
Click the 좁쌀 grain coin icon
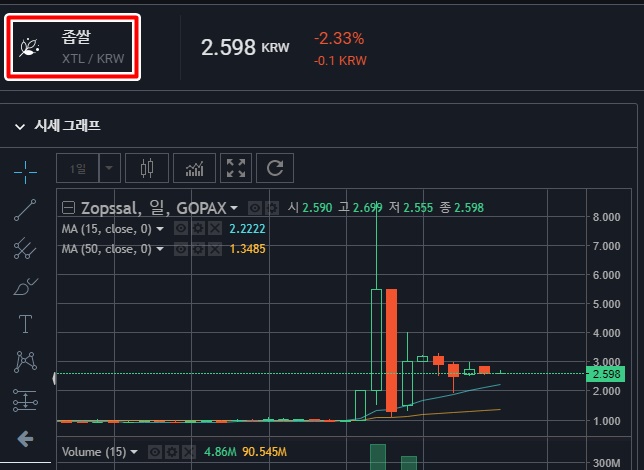point(30,47)
